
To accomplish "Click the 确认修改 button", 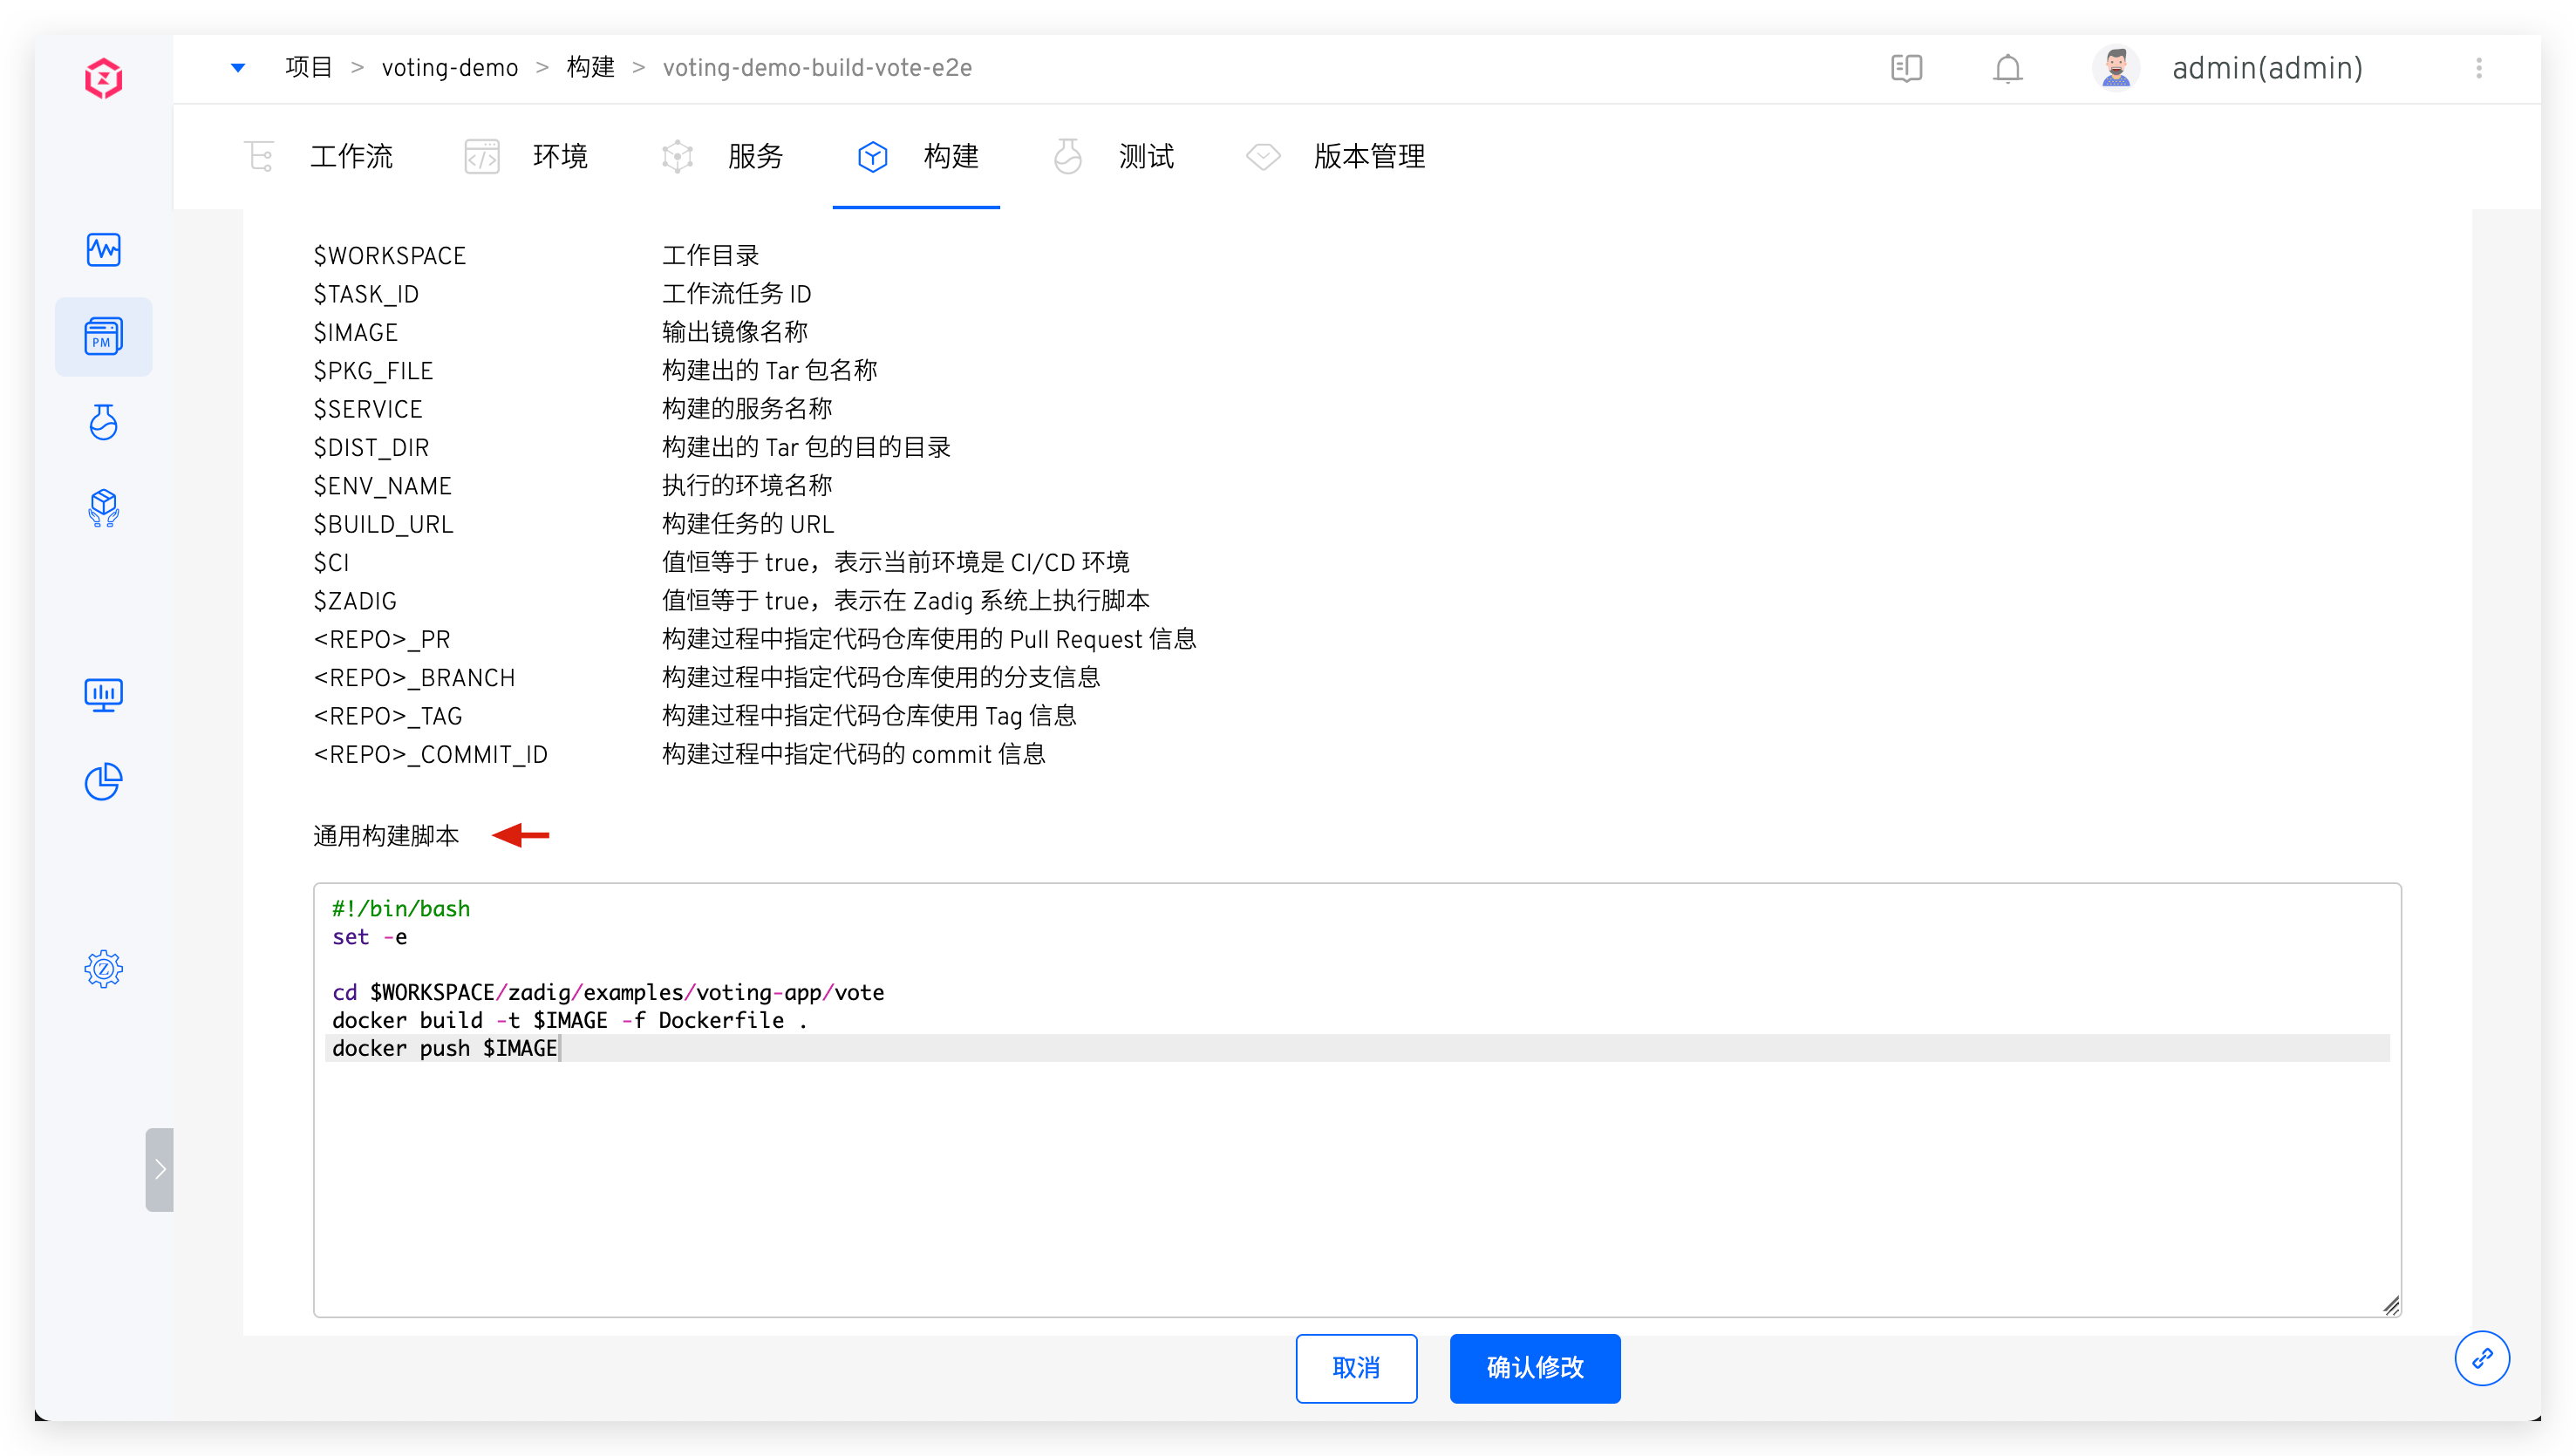I will (1534, 1368).
